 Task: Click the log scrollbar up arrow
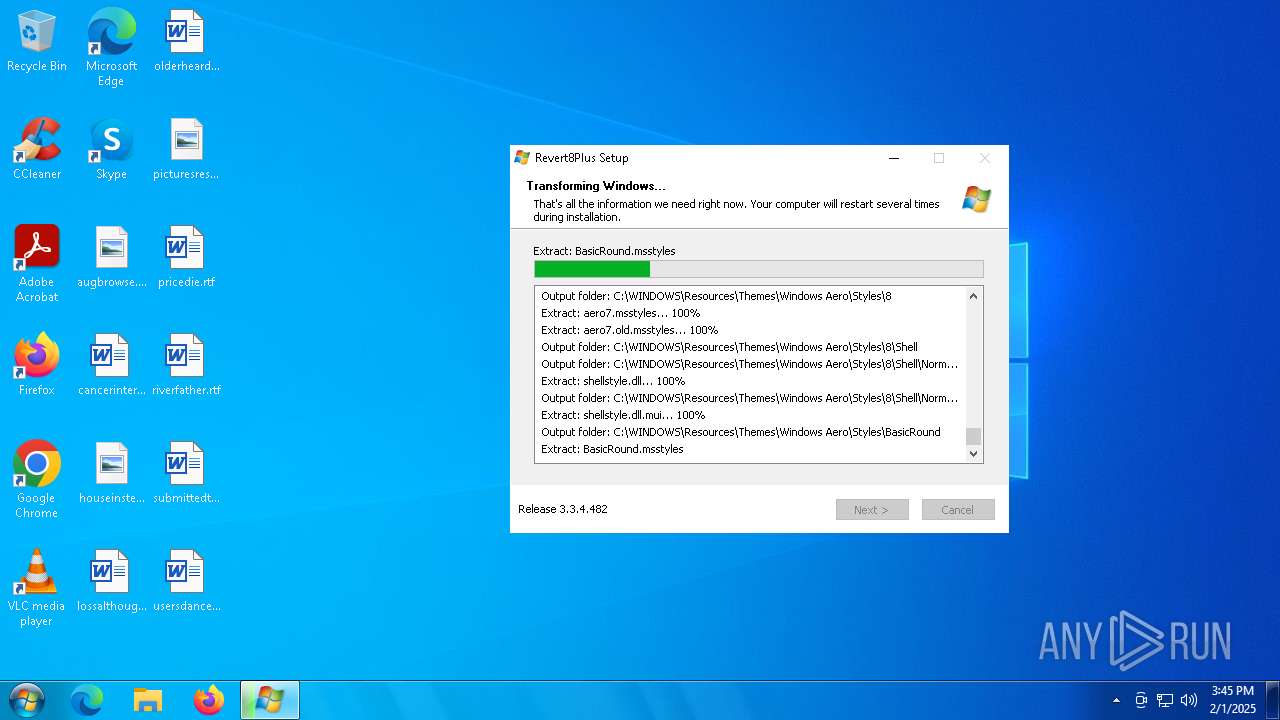974,296
